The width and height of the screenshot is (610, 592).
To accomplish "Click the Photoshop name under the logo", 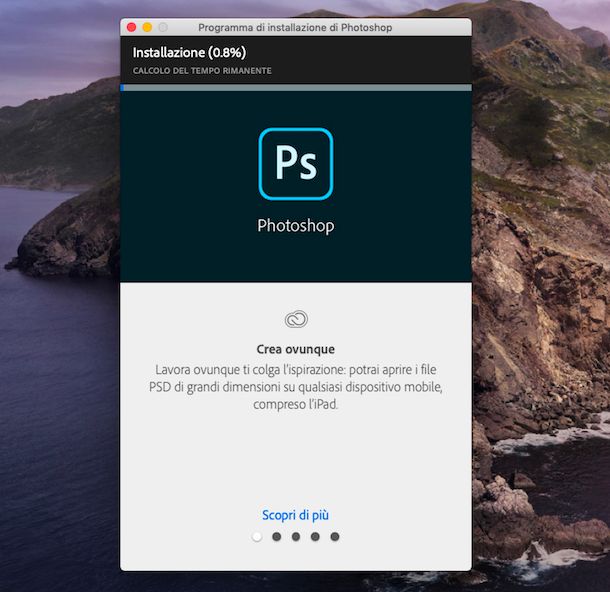I will point(296,226).
